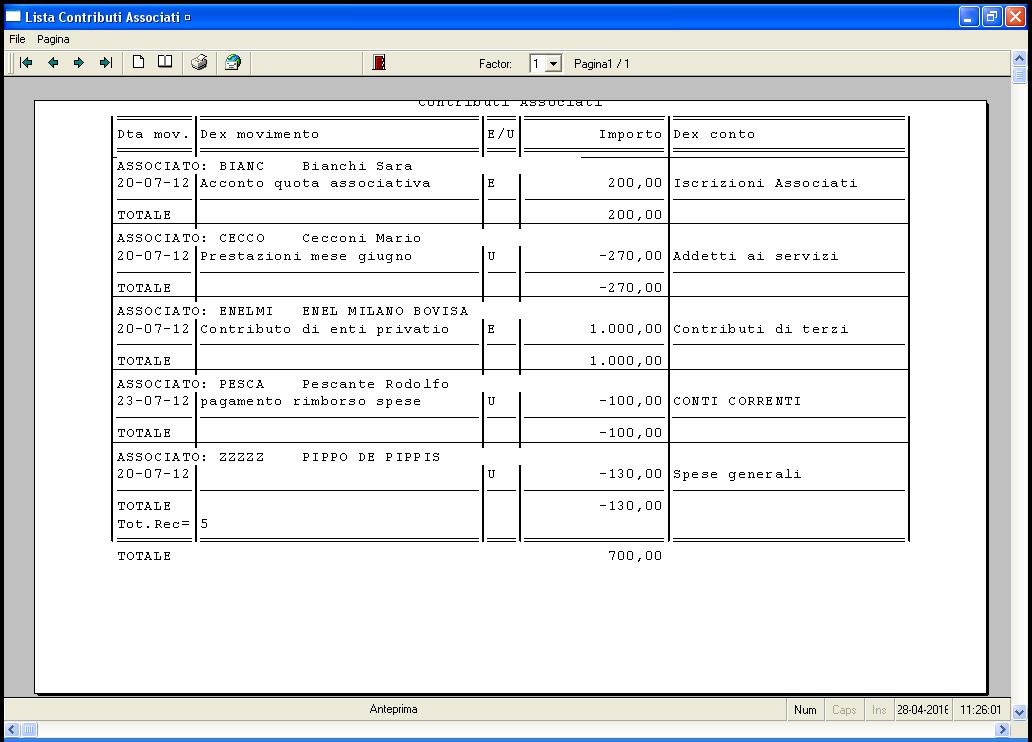Open the Pagina menu
Screen dimensions: 1032x742
pos(53,39)
